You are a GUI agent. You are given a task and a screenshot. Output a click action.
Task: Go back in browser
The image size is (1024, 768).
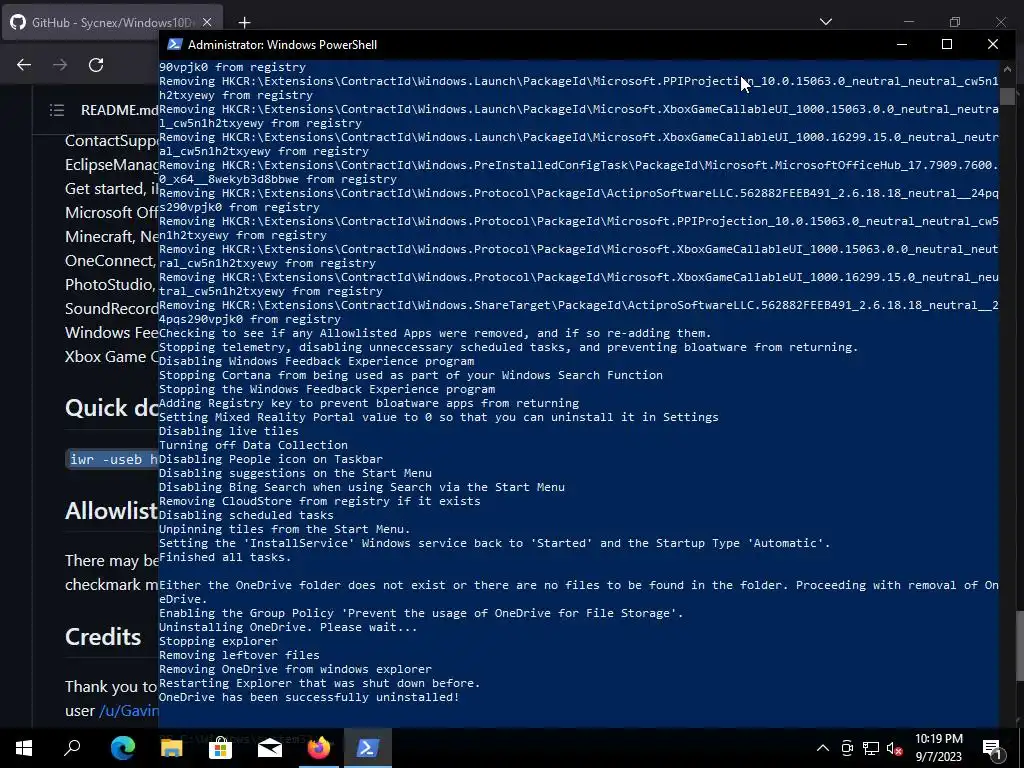(24, 65)
